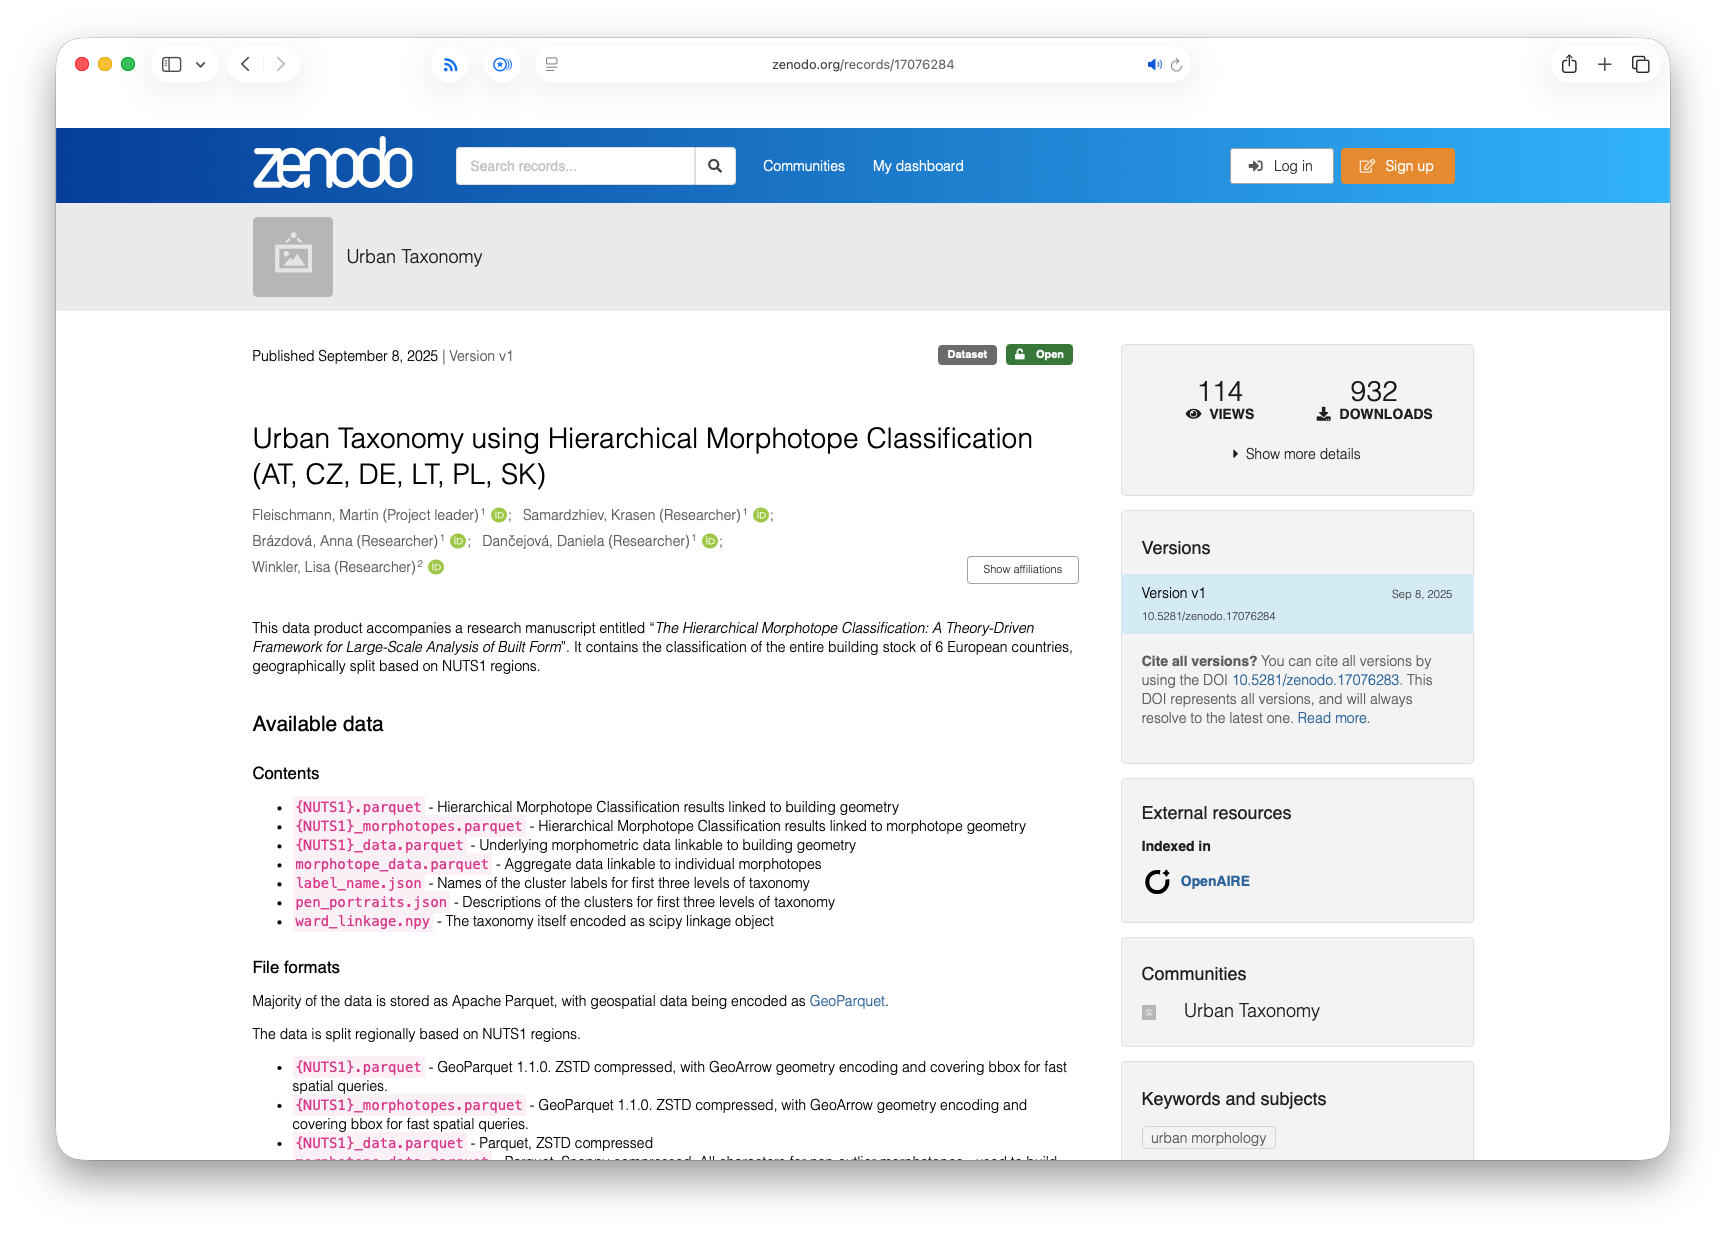Click the Zenodo logo
1726x1234 pixels.
pos(332,164)
